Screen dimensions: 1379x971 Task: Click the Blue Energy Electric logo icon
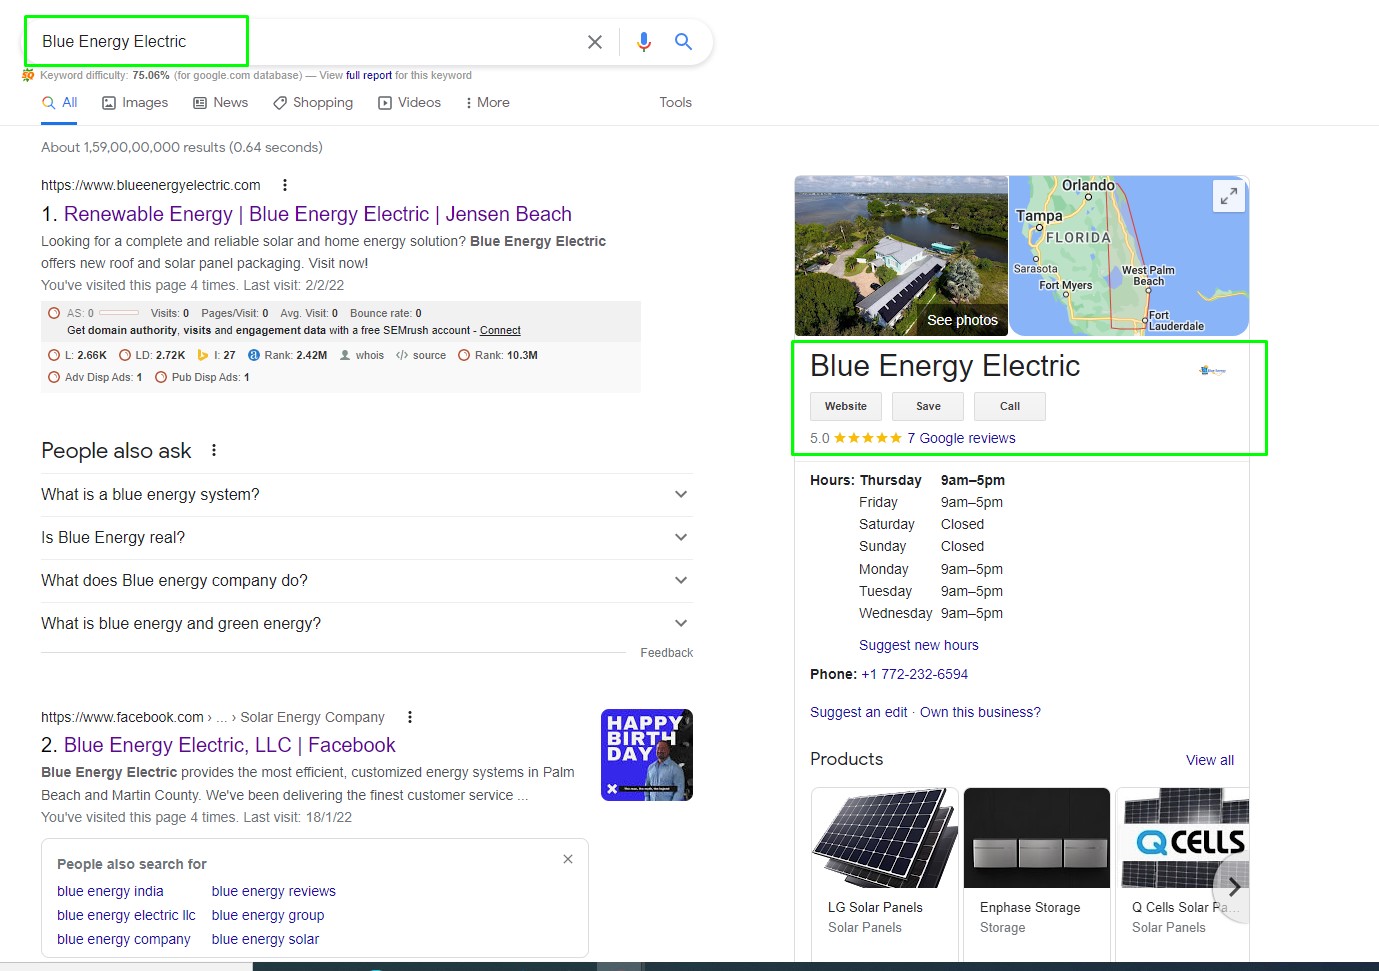pyautogui.click(x=1212, y=370)
